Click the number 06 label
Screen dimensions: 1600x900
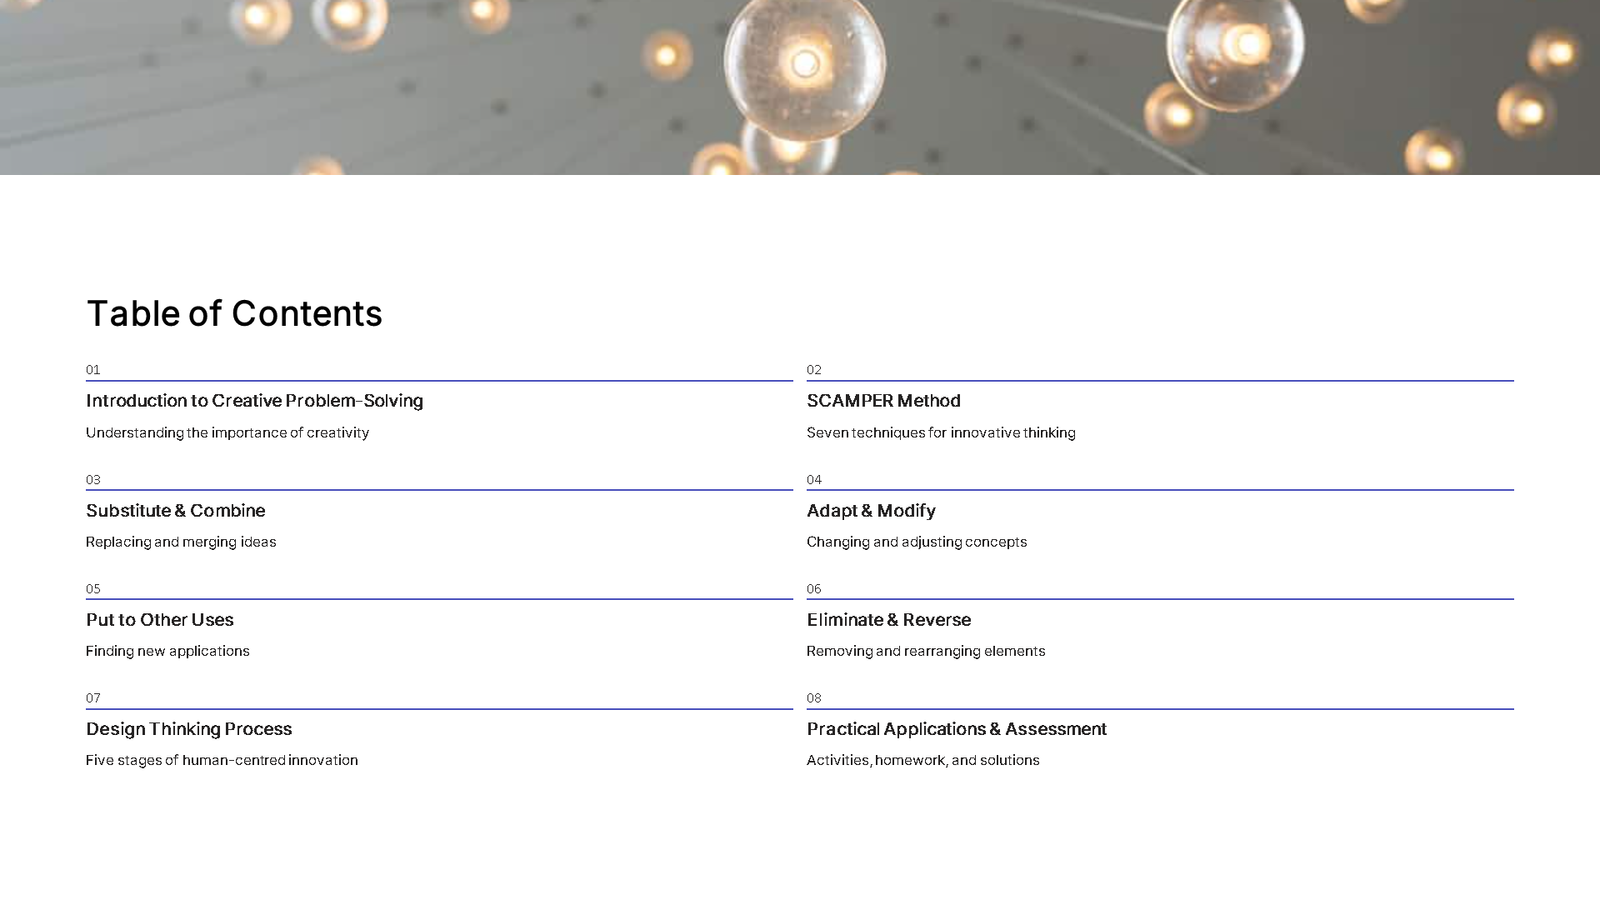814,587
